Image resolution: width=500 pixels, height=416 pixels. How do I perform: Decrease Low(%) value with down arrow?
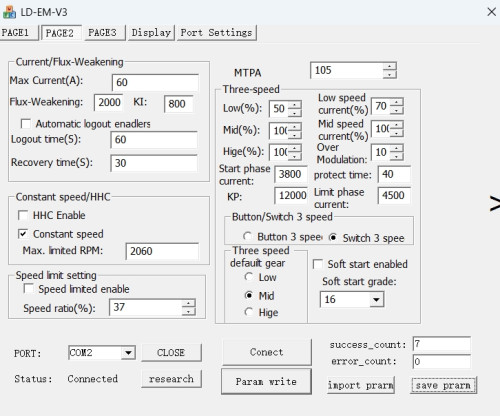click(295, 113)
